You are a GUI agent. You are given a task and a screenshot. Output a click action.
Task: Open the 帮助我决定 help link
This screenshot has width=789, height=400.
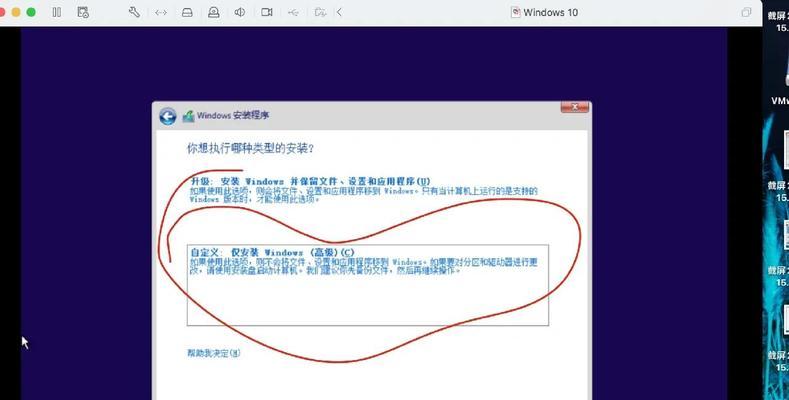[x=214, y=353]
